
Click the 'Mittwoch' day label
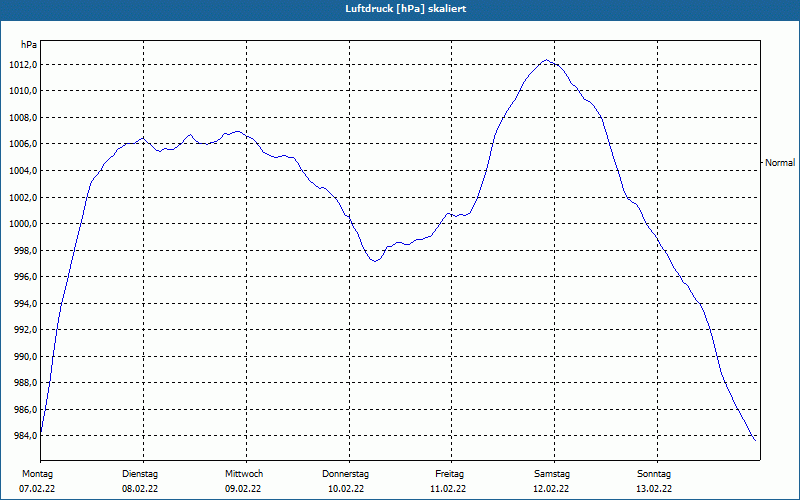point(244,474)
